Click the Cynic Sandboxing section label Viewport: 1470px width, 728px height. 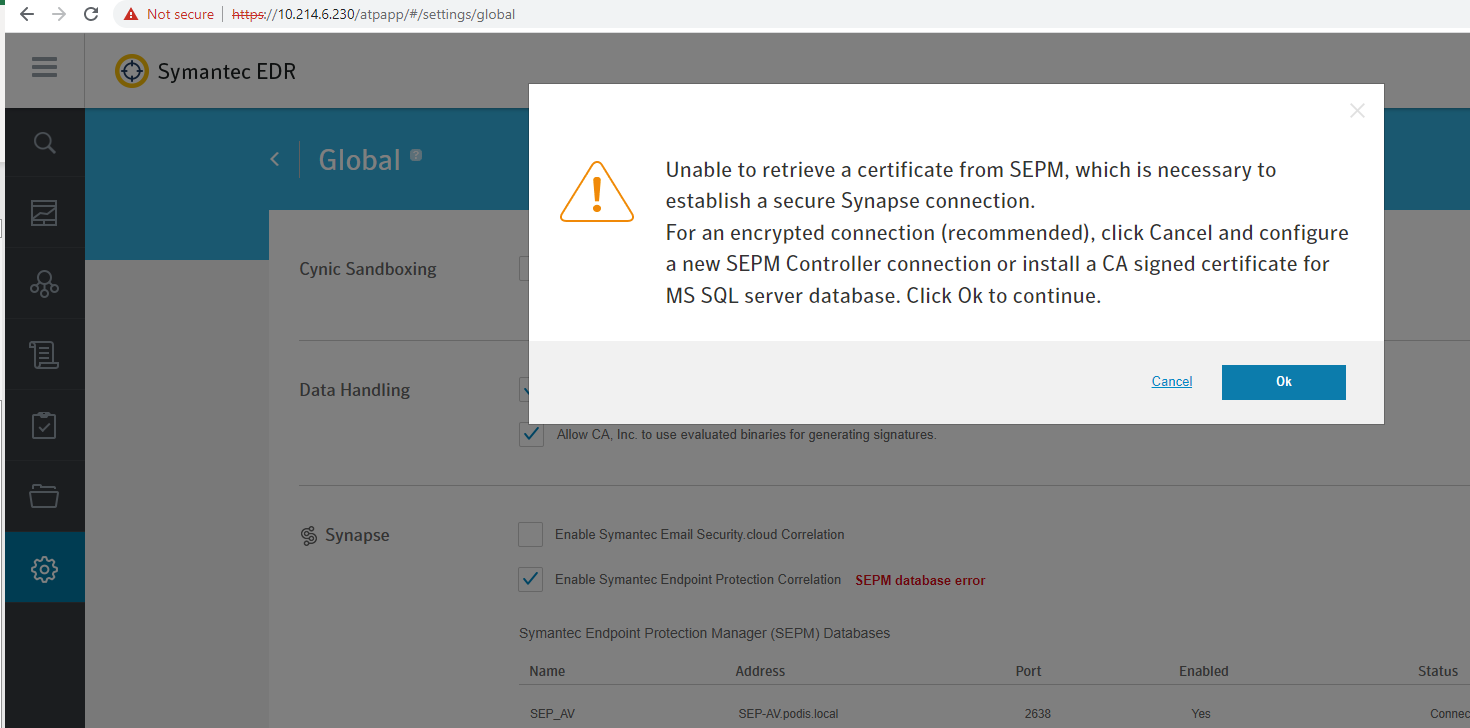[368, 269]
